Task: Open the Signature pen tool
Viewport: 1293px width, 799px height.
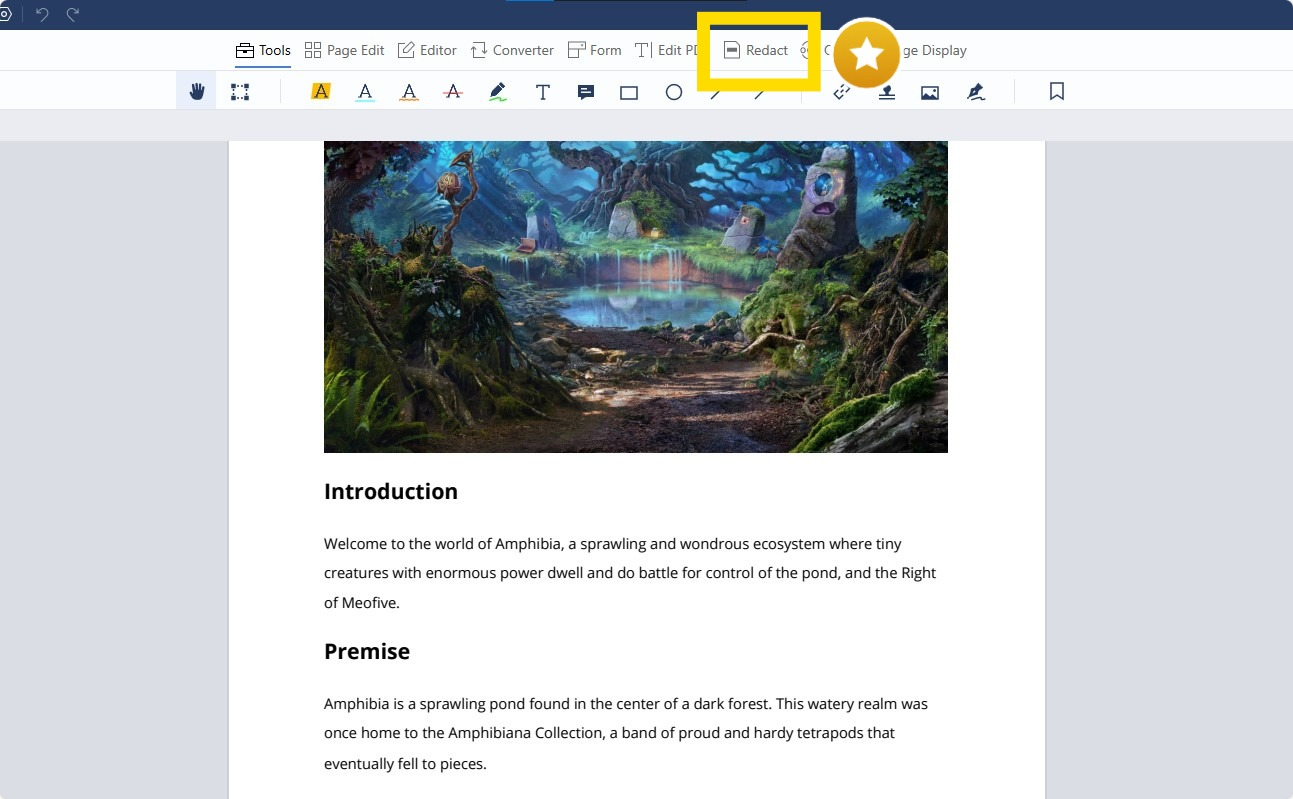Action: click(976, 92)
